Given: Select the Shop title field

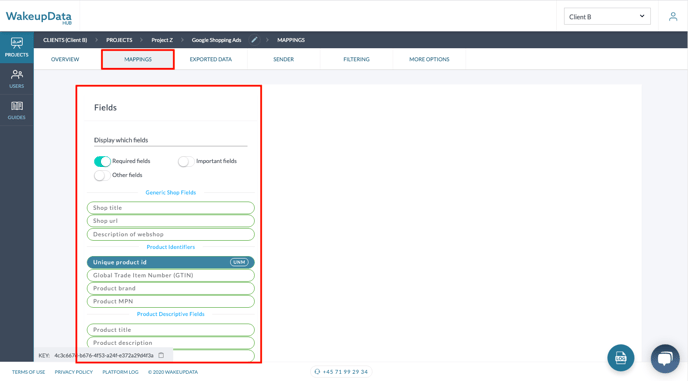Looking at the screenshot, I should coord(171,208).
